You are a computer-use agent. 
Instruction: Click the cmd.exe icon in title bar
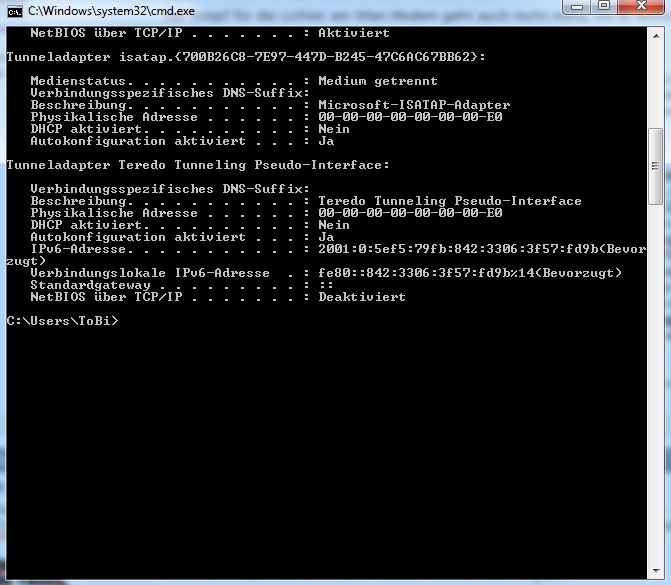point(14,10)
